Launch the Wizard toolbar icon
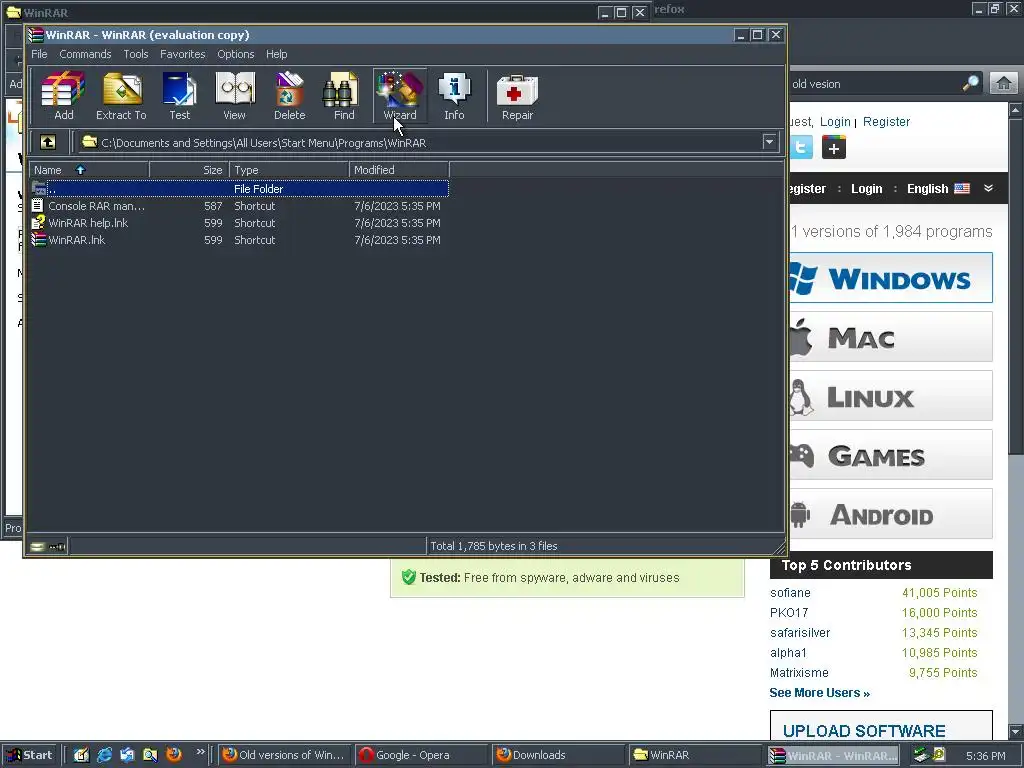 400,96
